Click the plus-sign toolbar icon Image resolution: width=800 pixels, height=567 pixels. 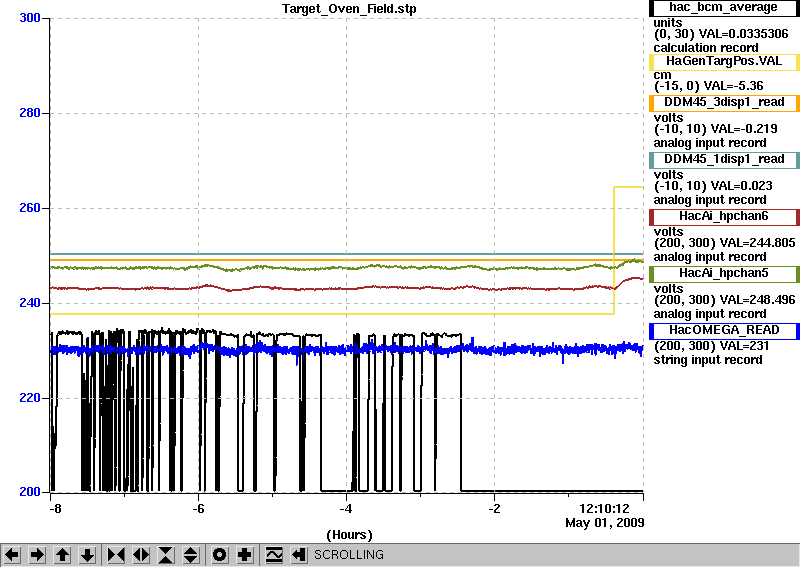[x=244, y=555]
